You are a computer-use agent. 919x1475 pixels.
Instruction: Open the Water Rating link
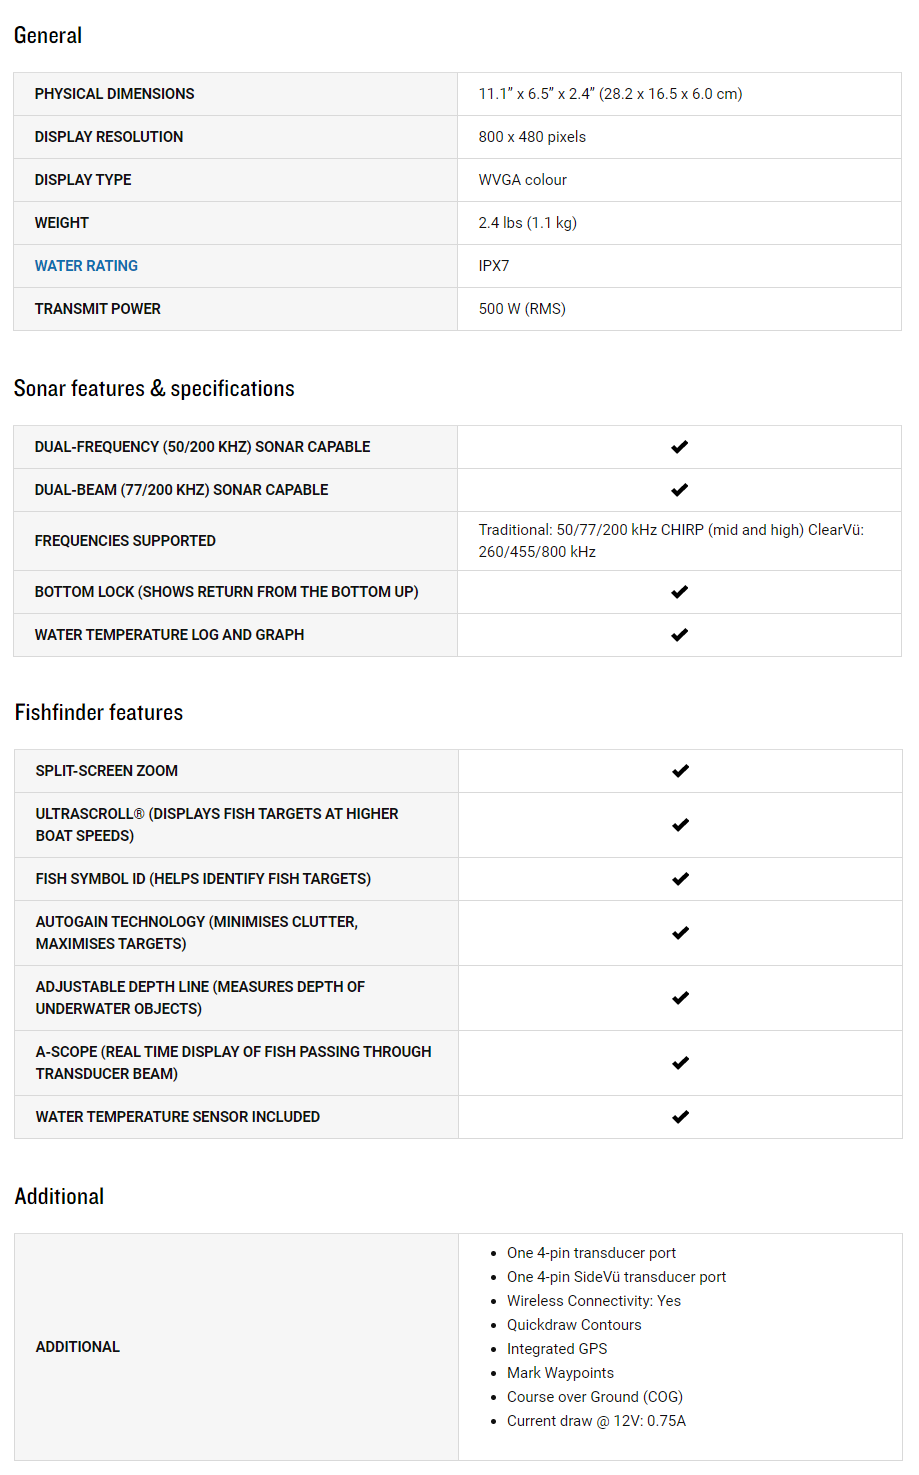pos(86,266)
